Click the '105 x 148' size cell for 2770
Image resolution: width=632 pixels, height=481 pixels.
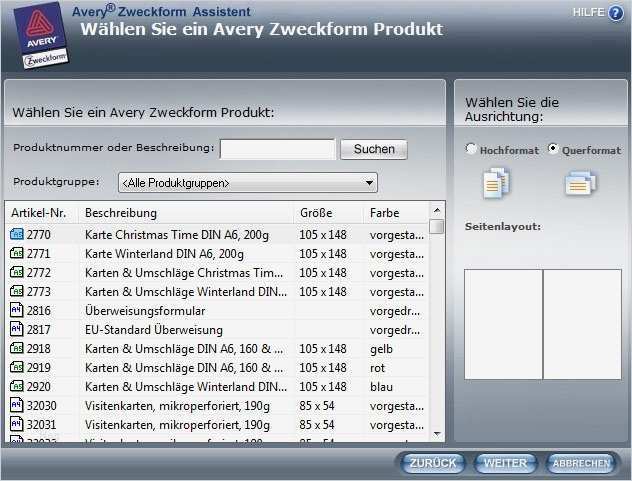point(323,234)
